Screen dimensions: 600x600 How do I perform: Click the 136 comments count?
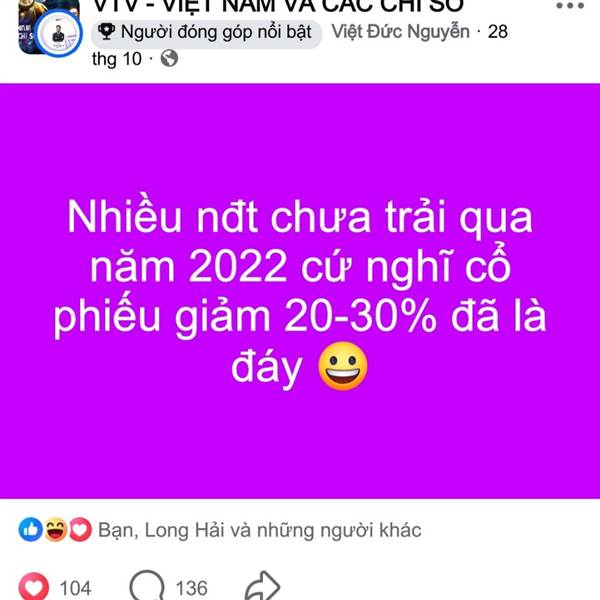[x=191, y=588]
